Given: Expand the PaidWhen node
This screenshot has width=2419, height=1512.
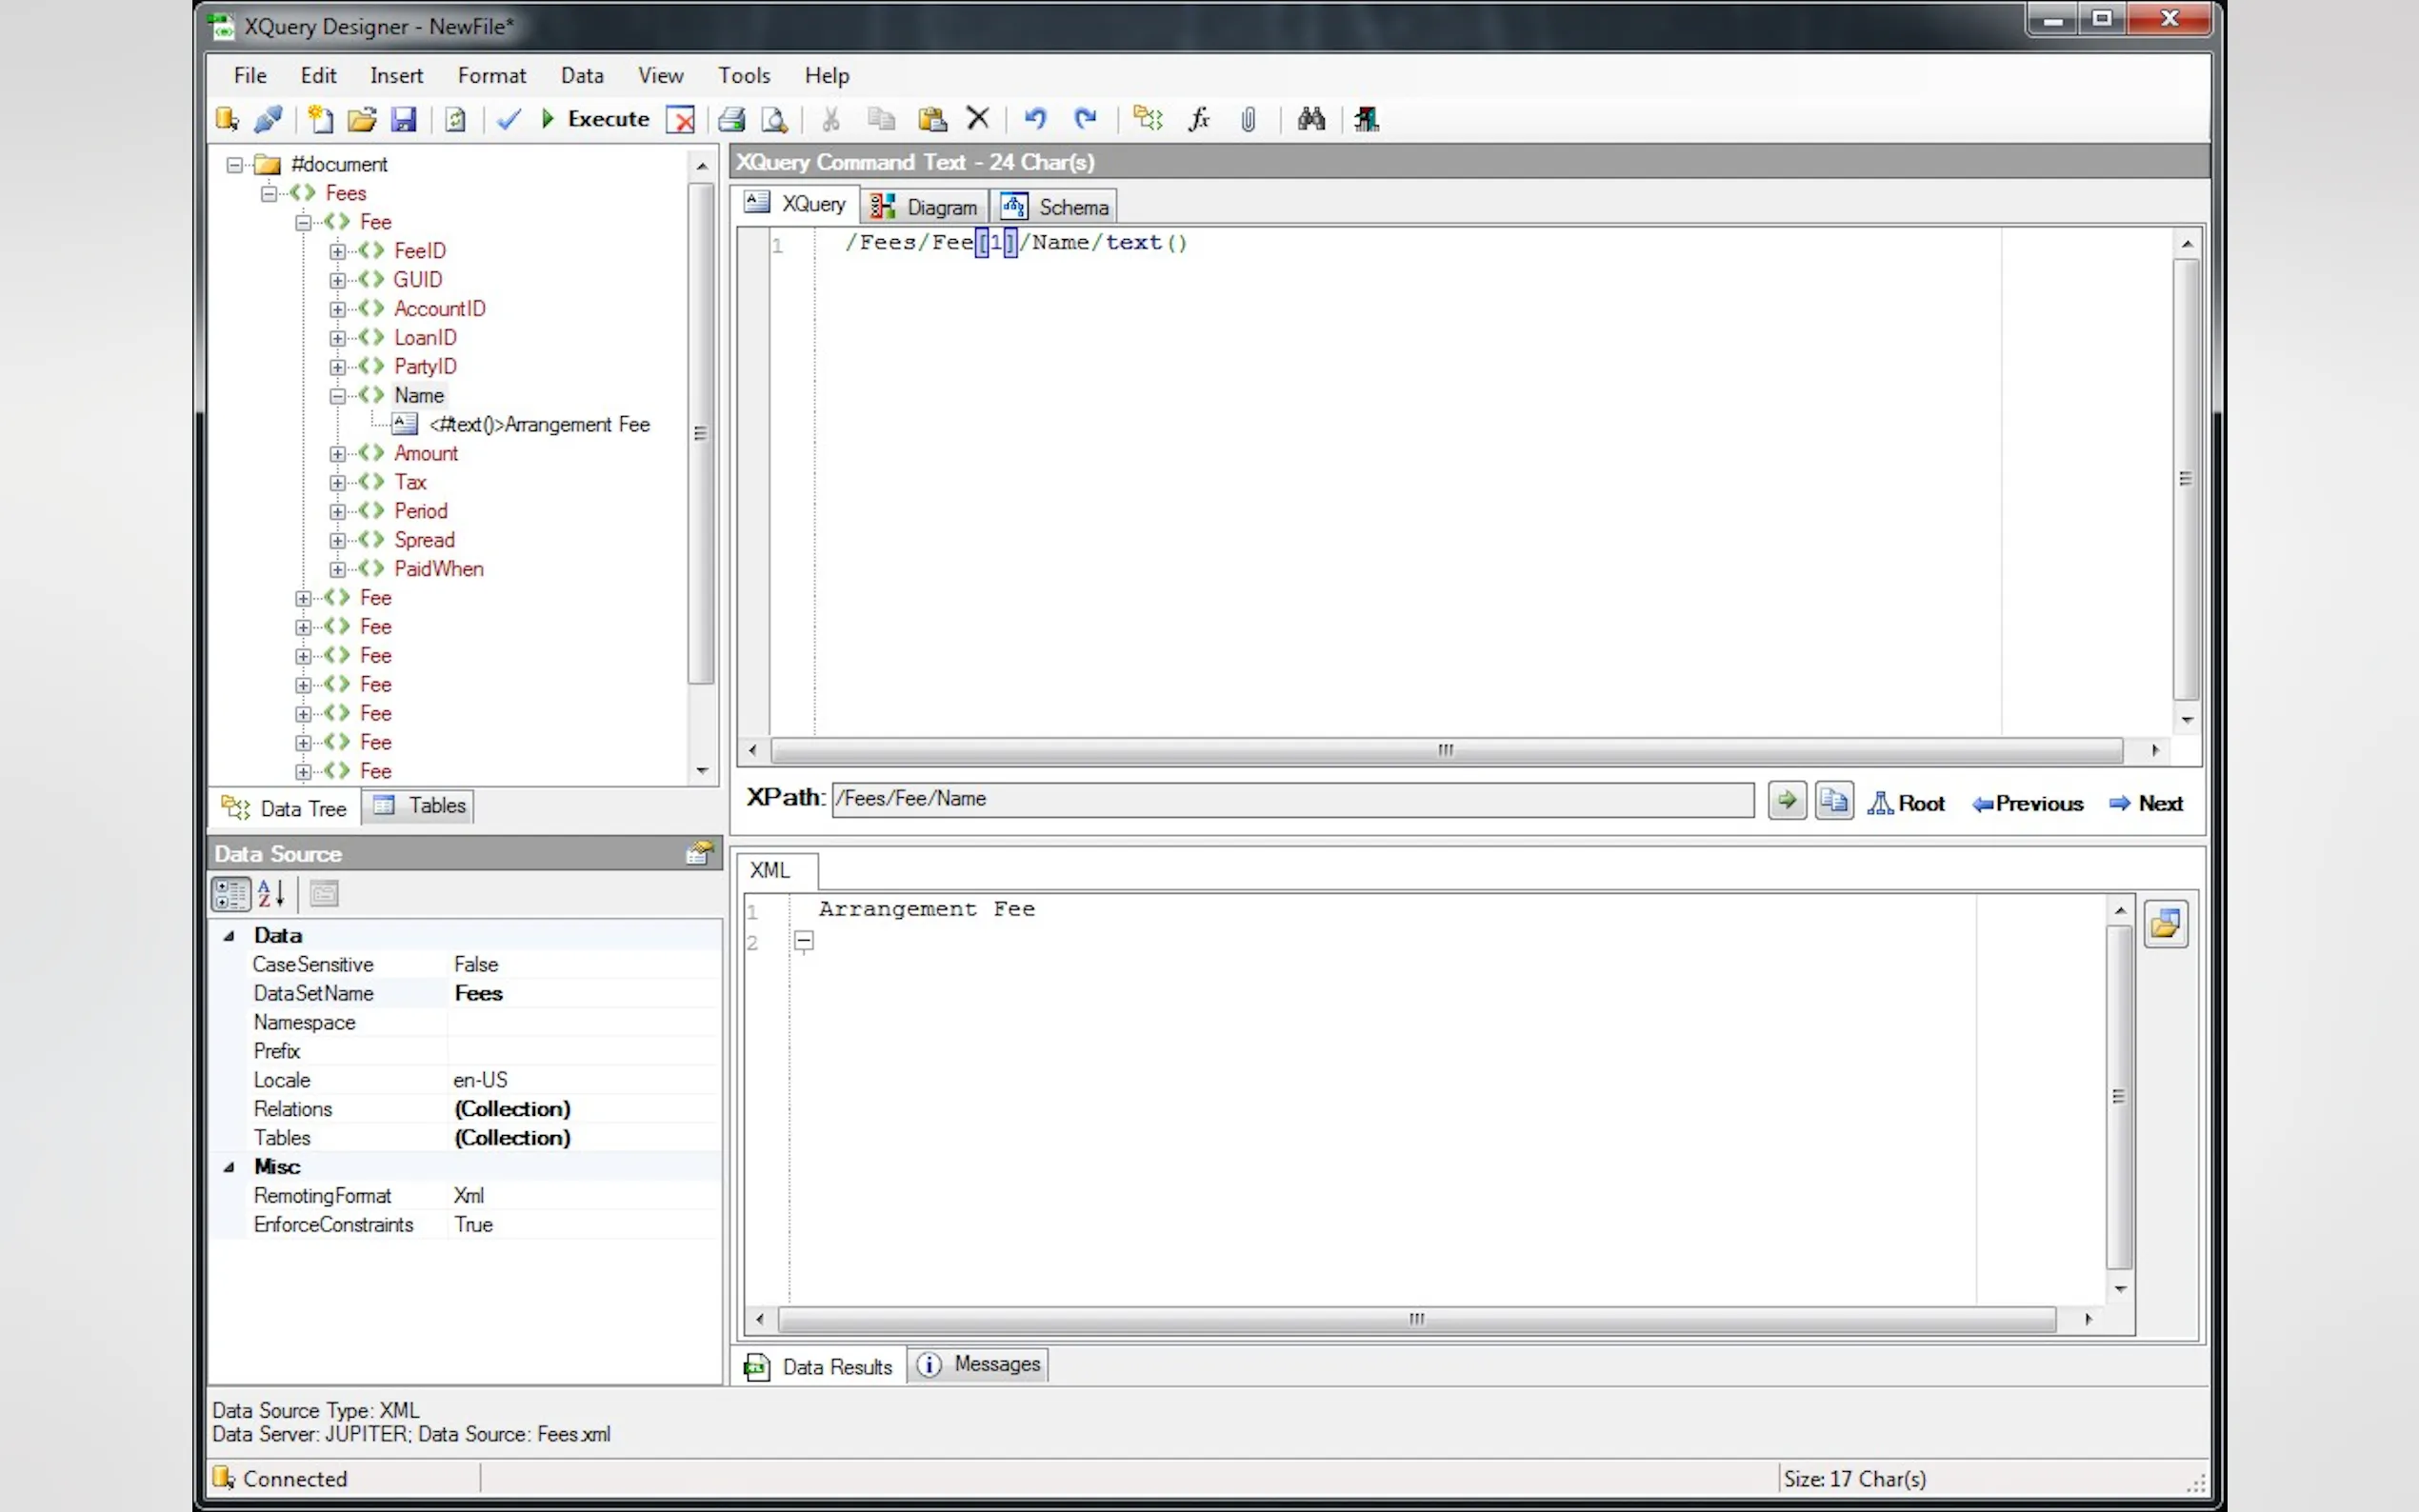Looking at the screenshot, I should pyautogui.click(x=338, y=570).
